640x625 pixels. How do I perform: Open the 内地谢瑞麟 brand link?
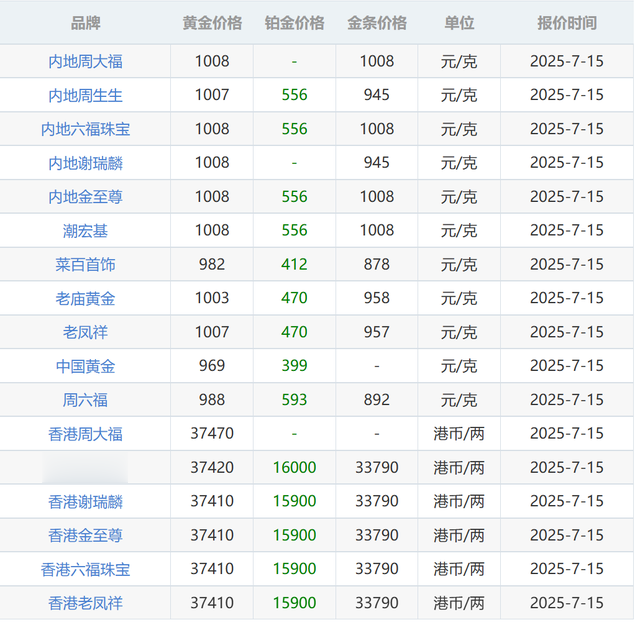[x=86, y=163]
